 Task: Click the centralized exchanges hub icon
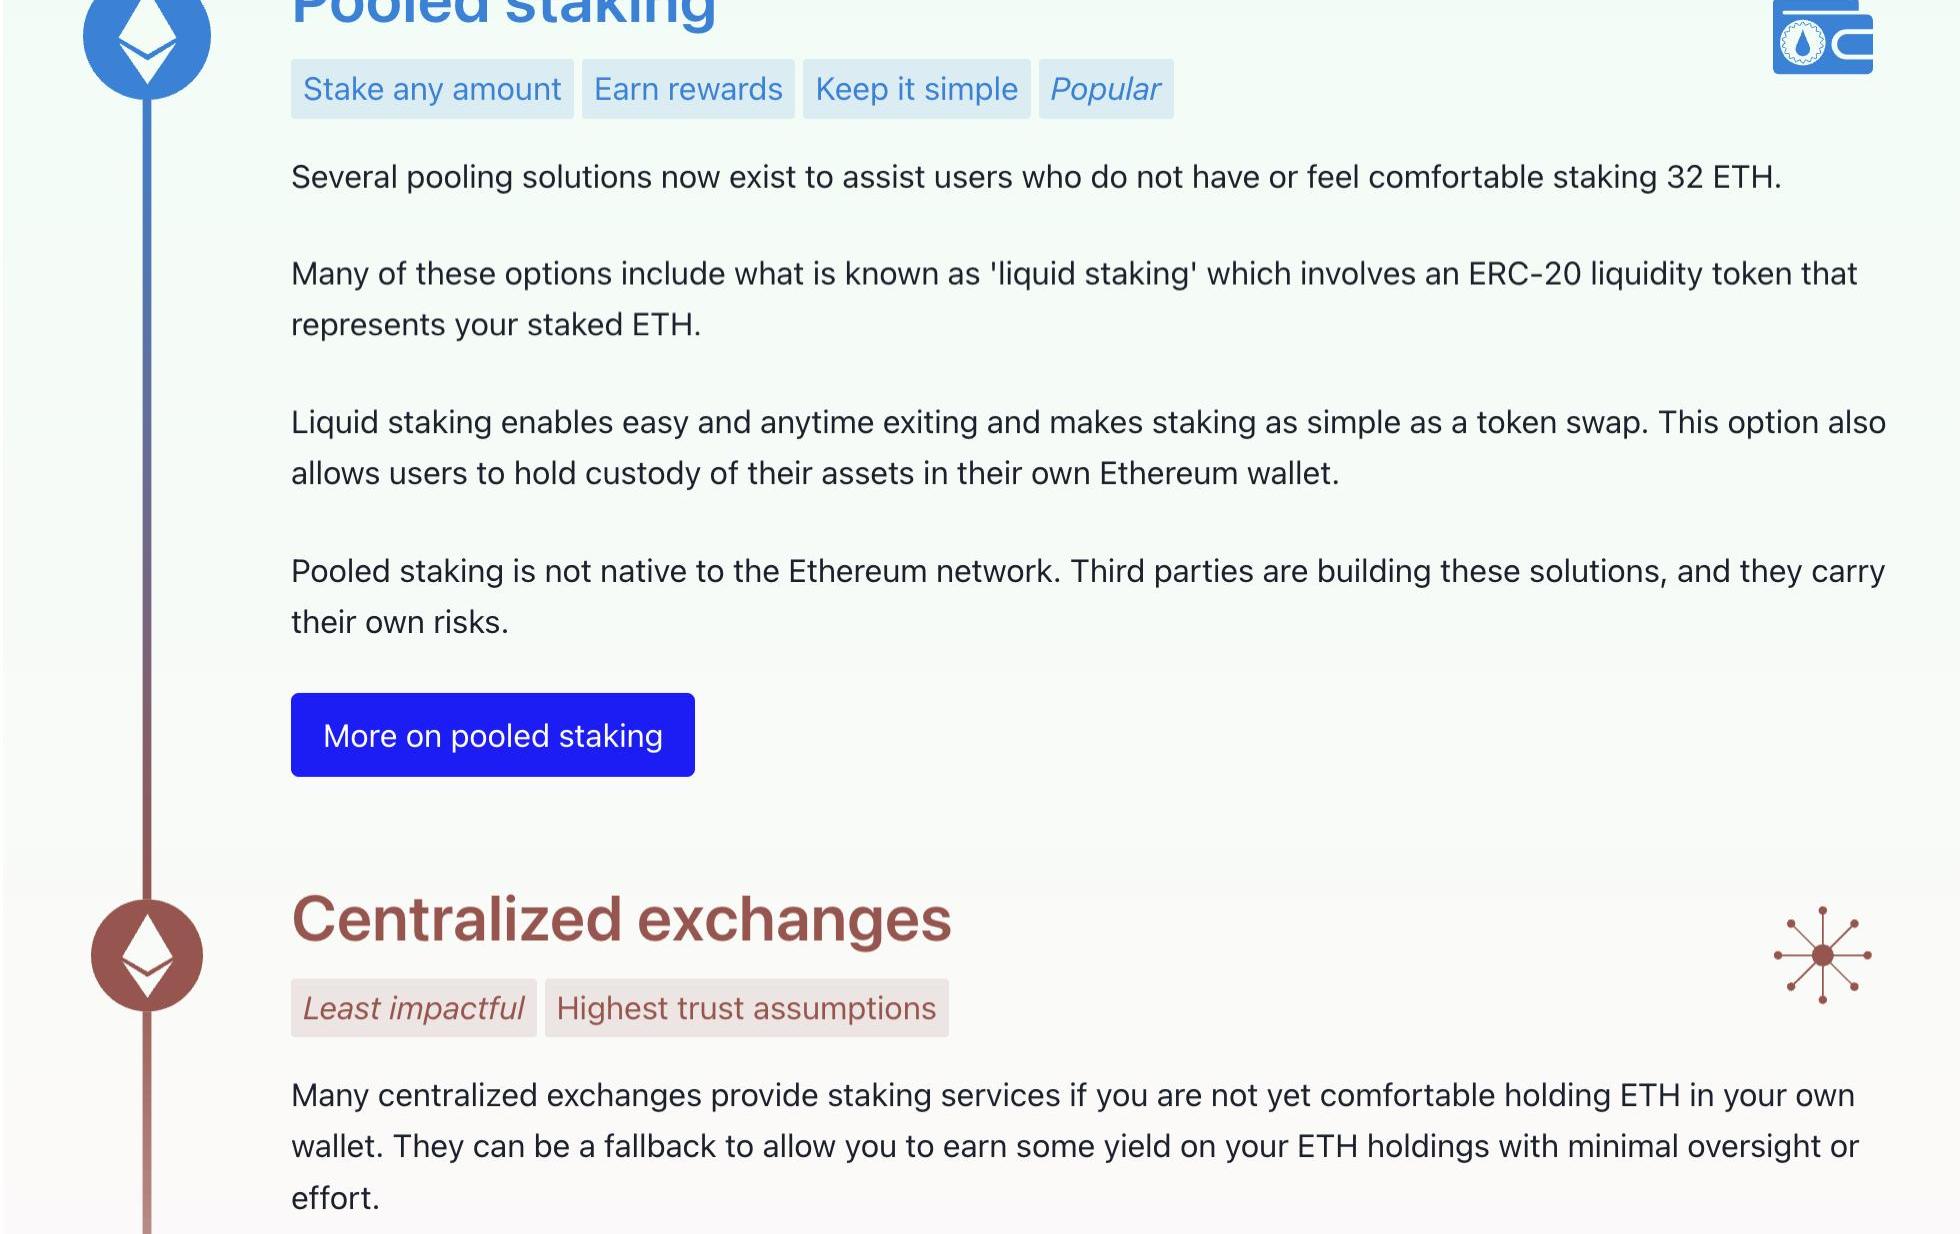click(1822, 955)
